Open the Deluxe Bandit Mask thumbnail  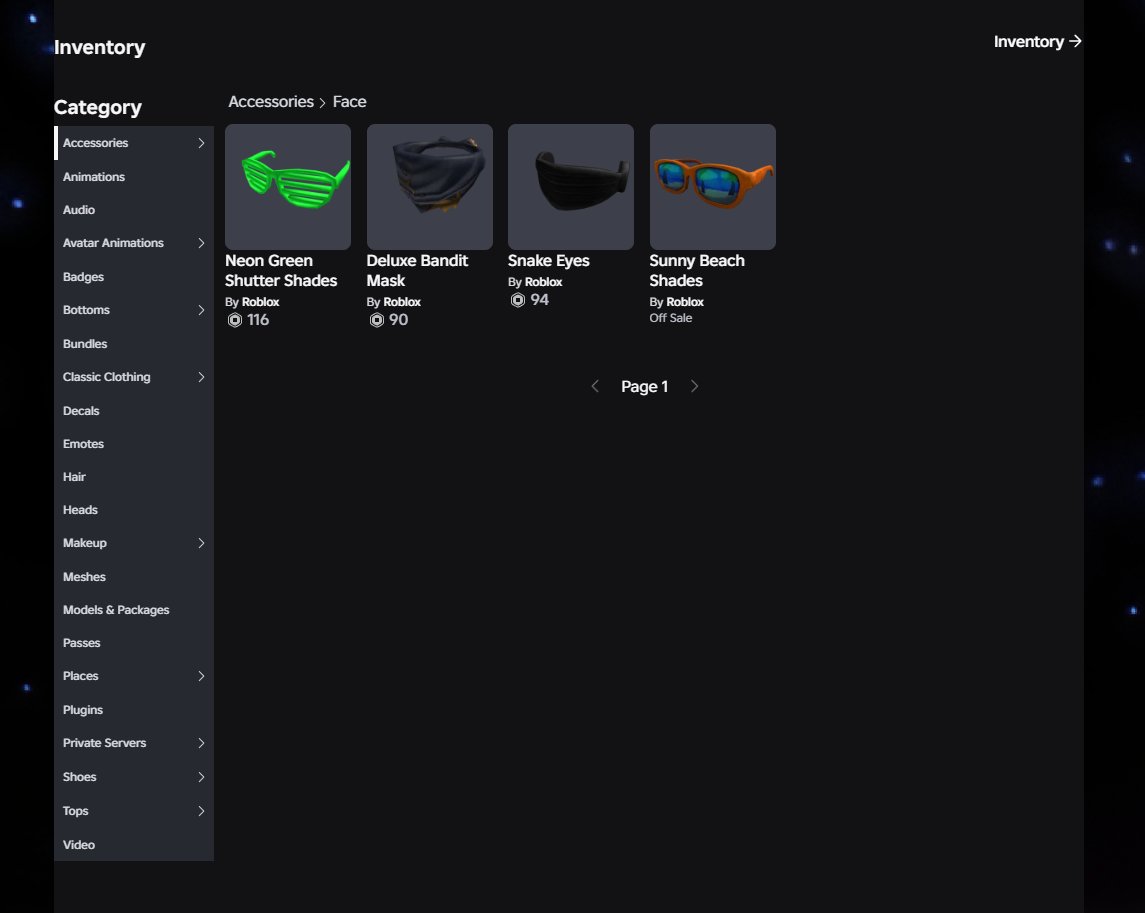(x=429, y=187)
